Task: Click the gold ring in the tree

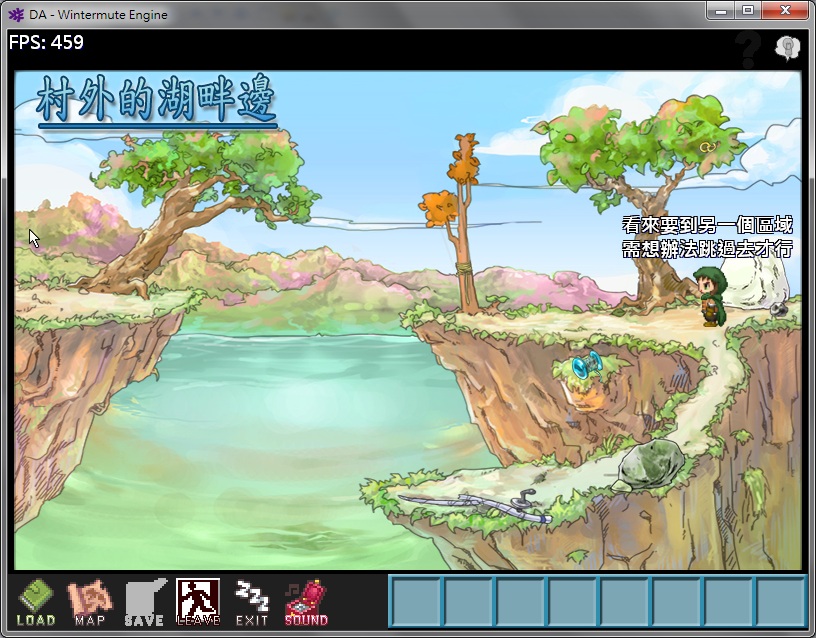Action: [x=708, y=147]
